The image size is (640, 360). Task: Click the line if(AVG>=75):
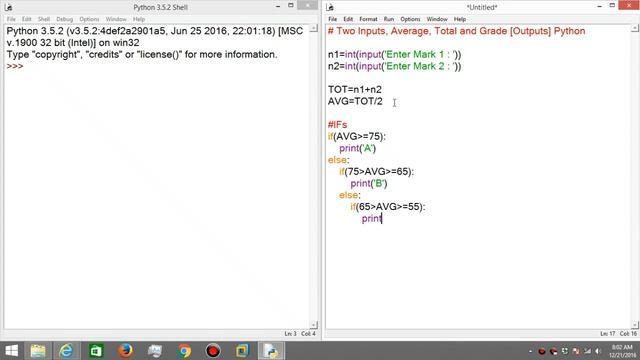click(x=357, y=136)
